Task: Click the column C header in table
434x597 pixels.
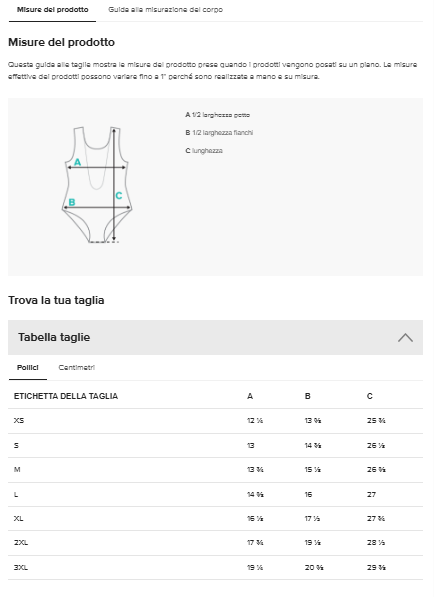Action: (370, 396)
